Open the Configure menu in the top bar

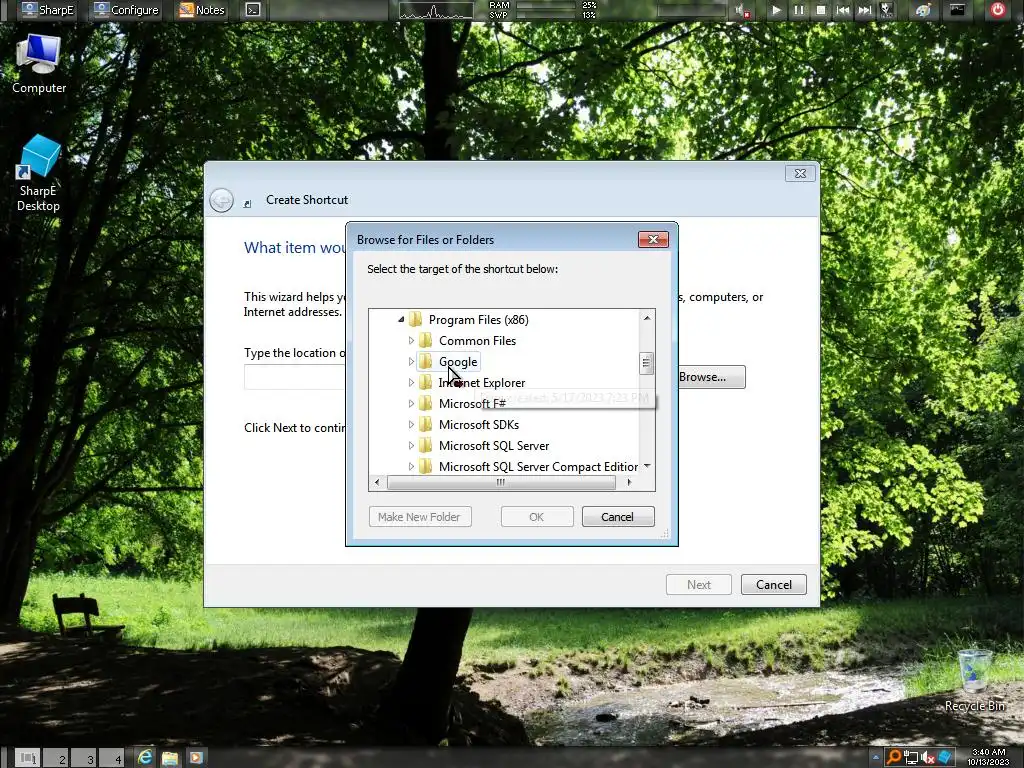pyautogui.click(x=126, y=10)
